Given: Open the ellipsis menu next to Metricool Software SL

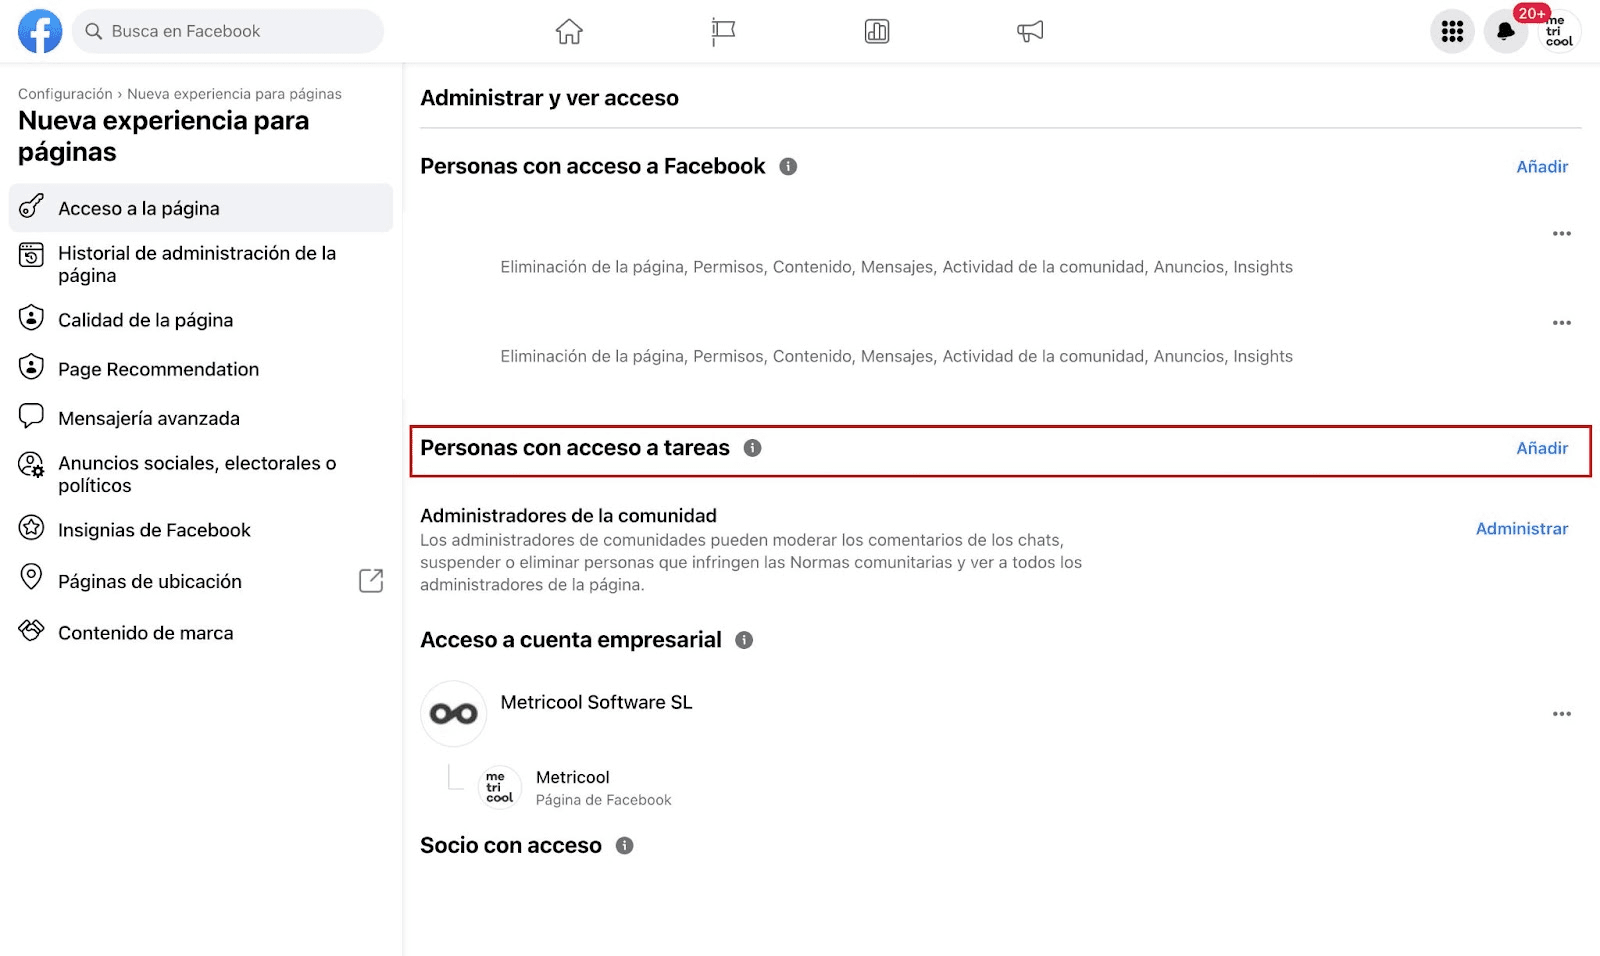Looking at the screenshot, I should pyautogui.click(x=1561, y=713).
